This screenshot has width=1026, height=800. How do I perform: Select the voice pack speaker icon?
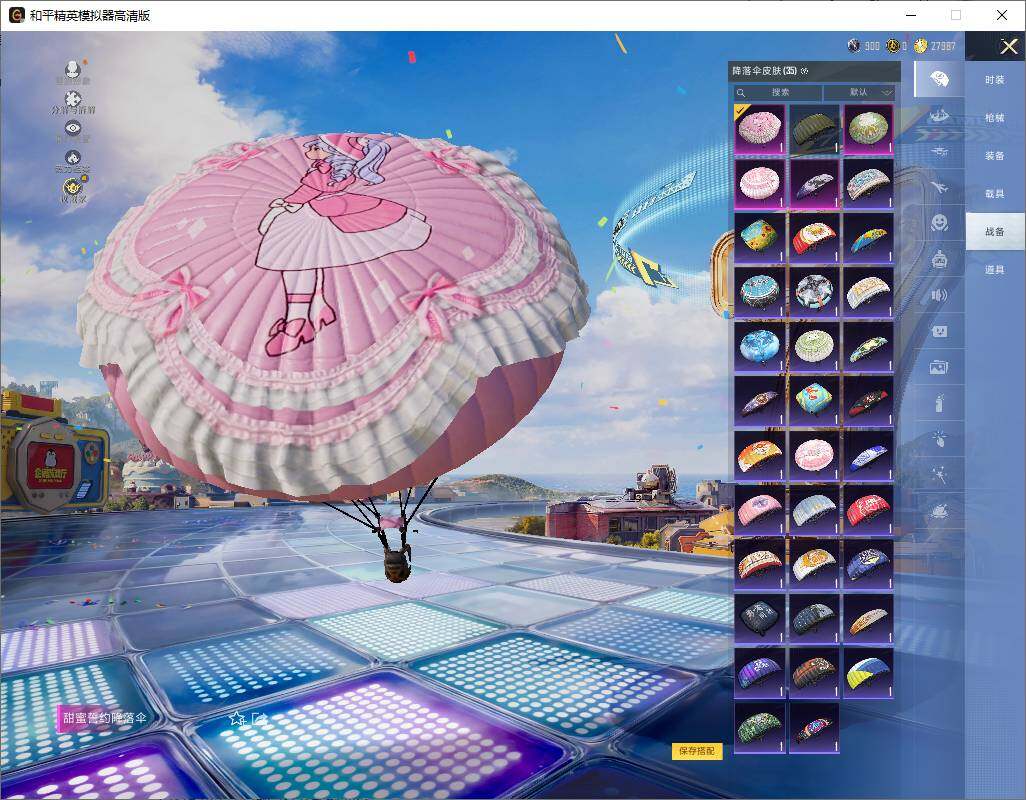(939, 295)
